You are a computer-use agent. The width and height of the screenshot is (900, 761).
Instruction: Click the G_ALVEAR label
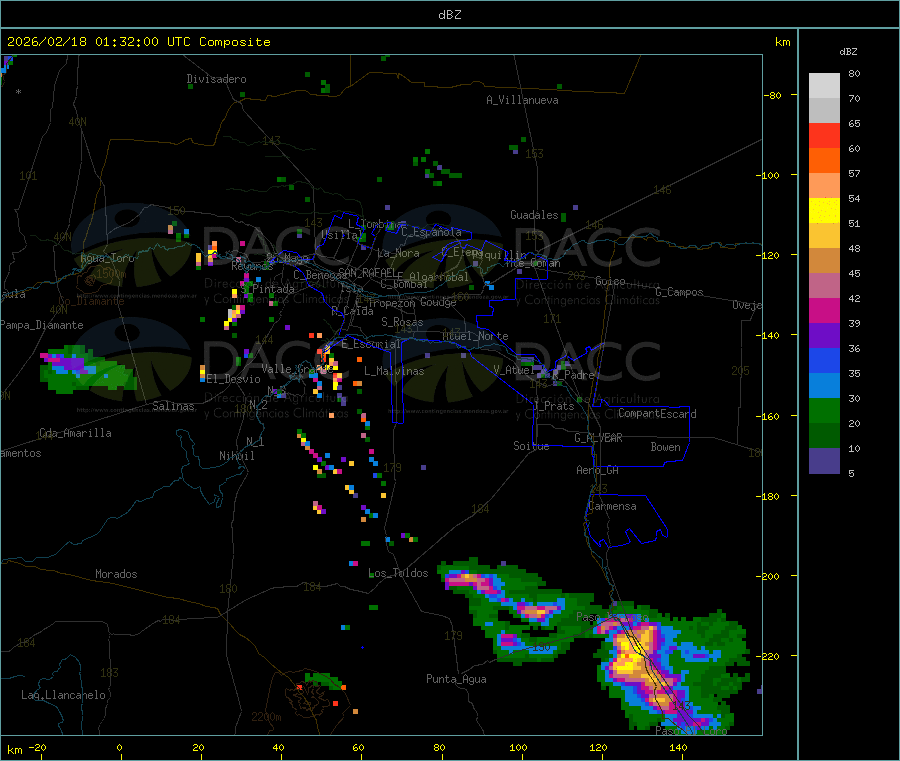pos(599,438)
